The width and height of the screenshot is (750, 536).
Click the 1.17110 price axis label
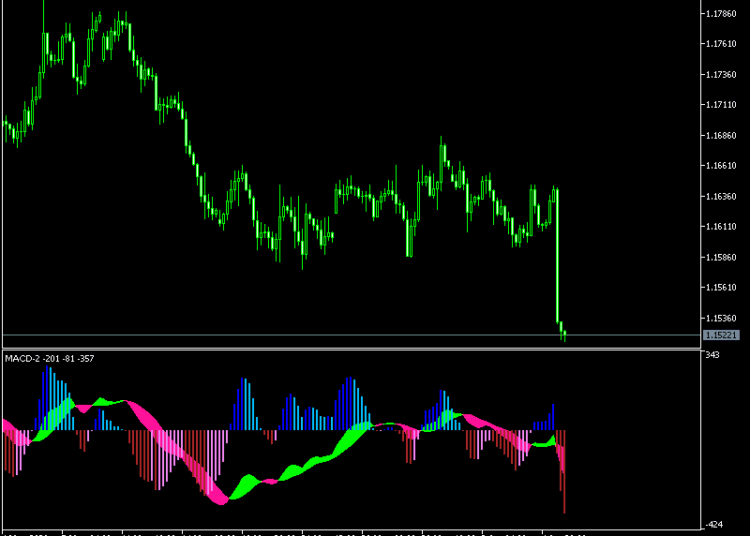(721, 105)
